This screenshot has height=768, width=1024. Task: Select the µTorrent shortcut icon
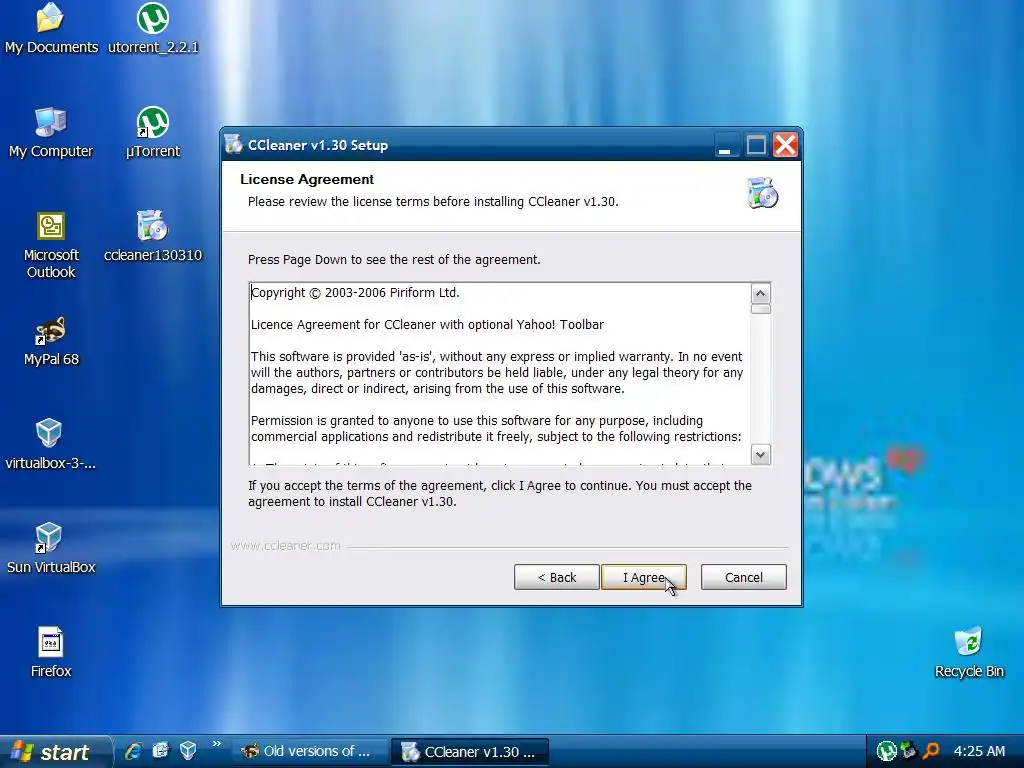[153, 133]
